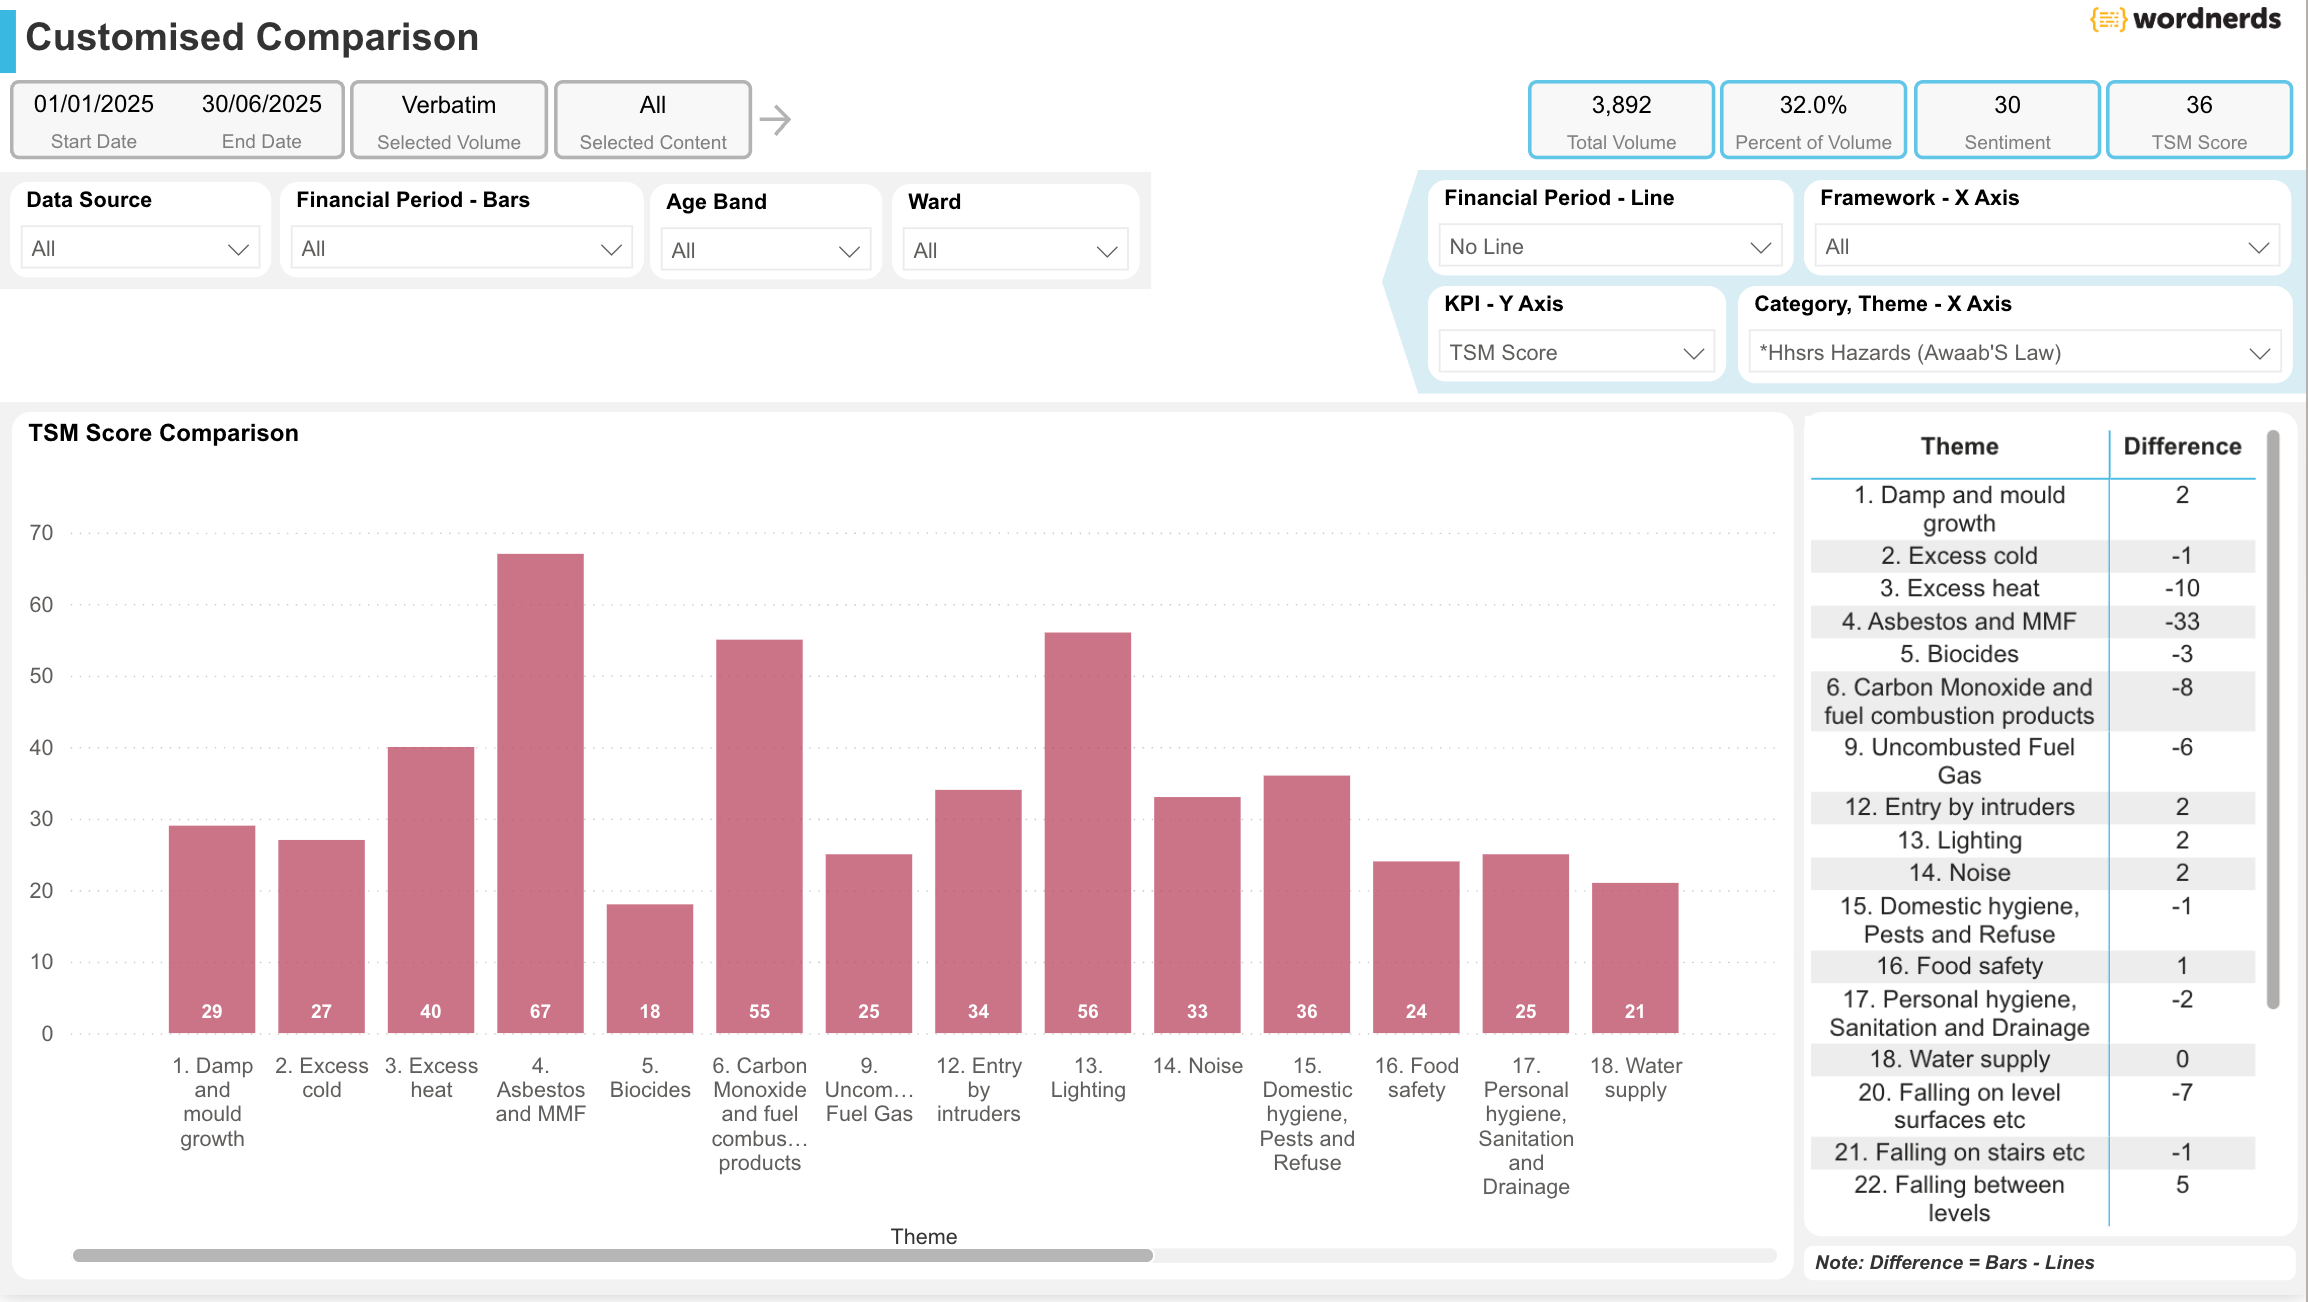The width and height of the screenshot is (2308, 1302).
Task: Open the KPI - Y Axis dropdown
Action: point(1575,352)
